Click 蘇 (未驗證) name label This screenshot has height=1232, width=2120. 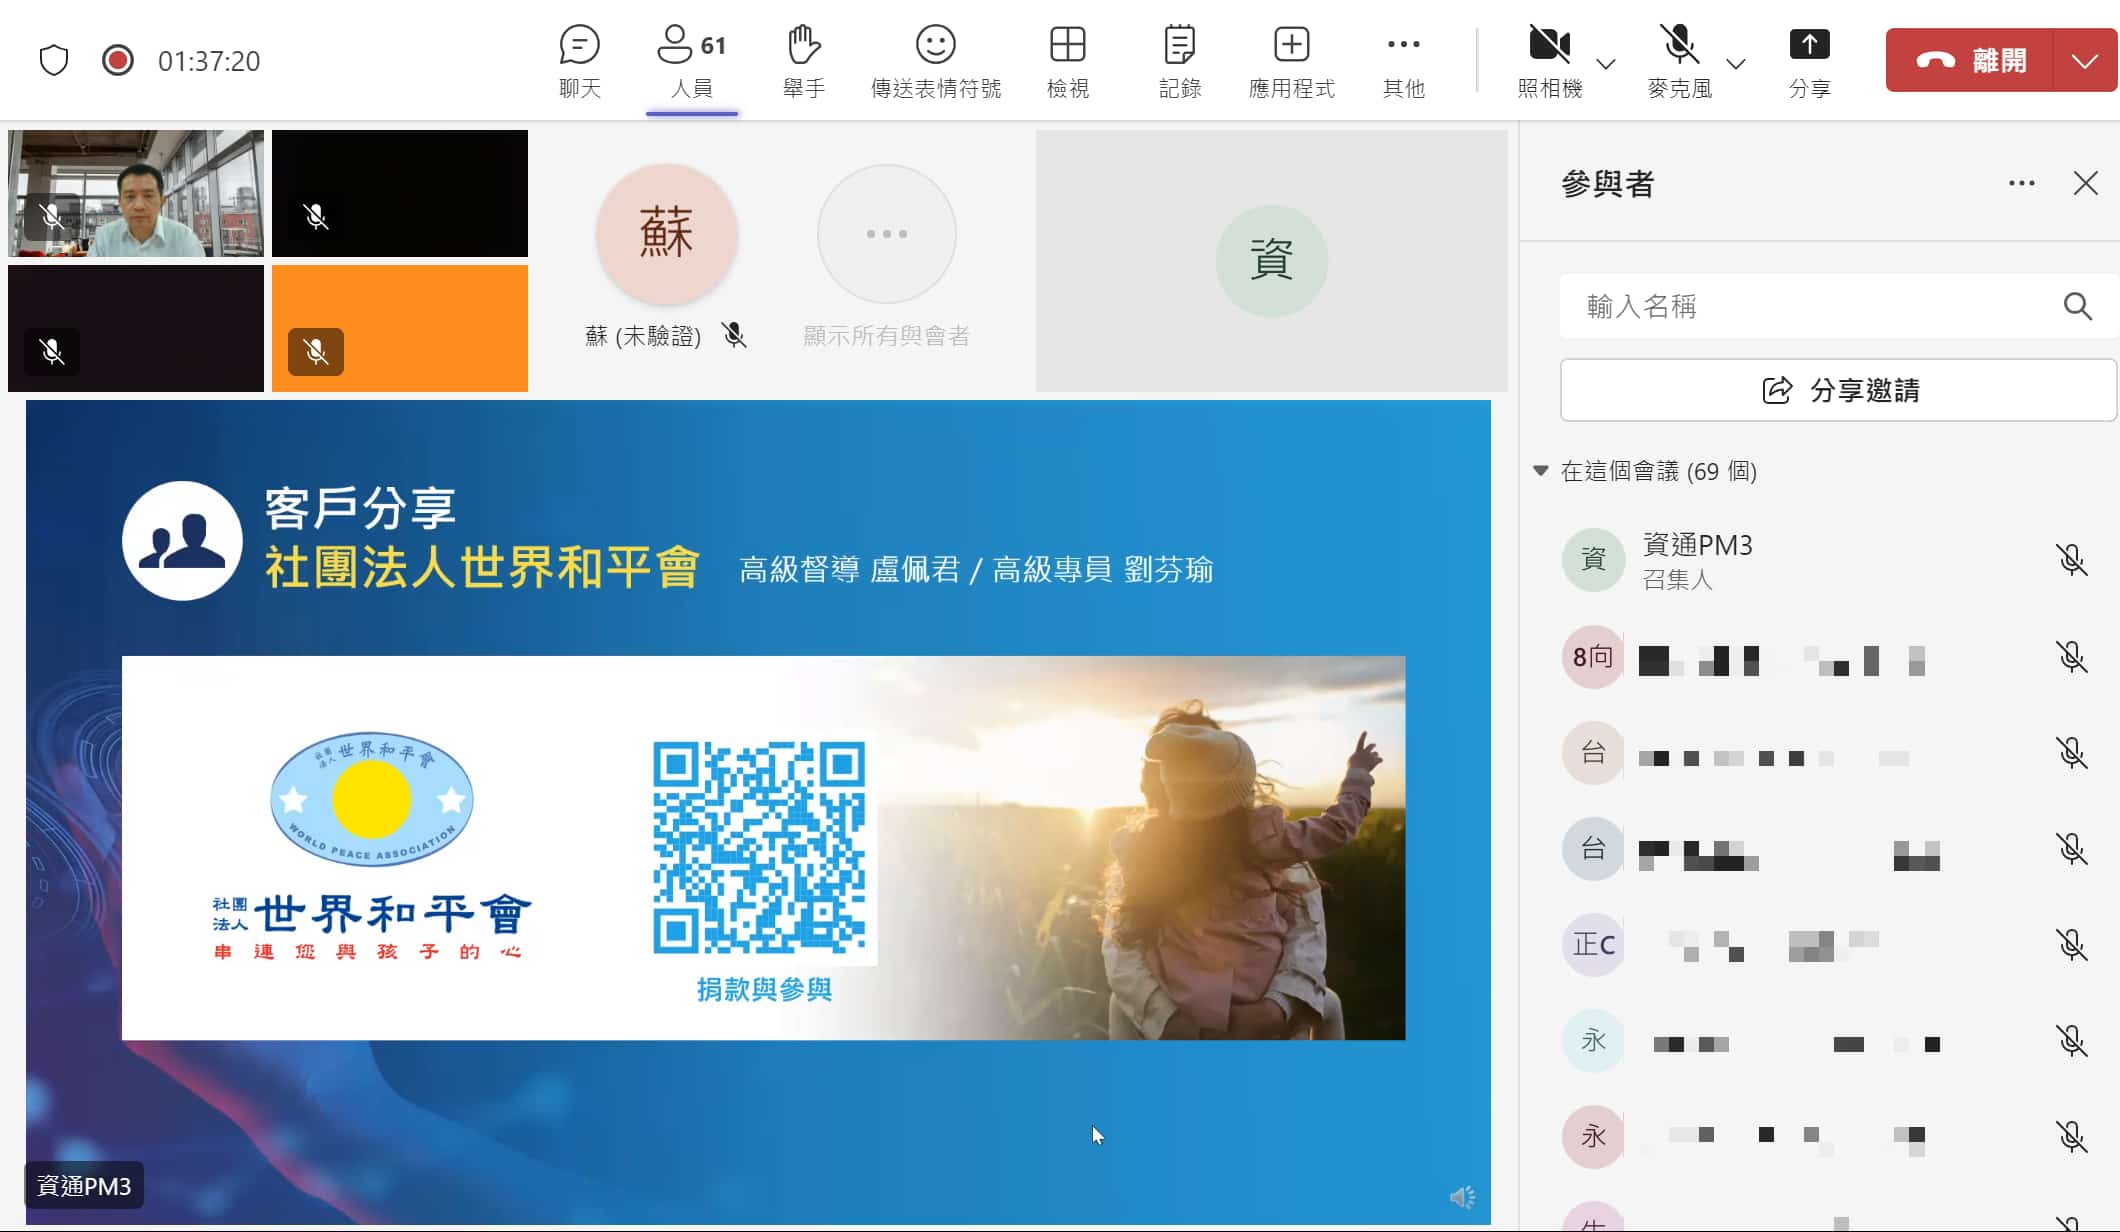tap(643, 336)
